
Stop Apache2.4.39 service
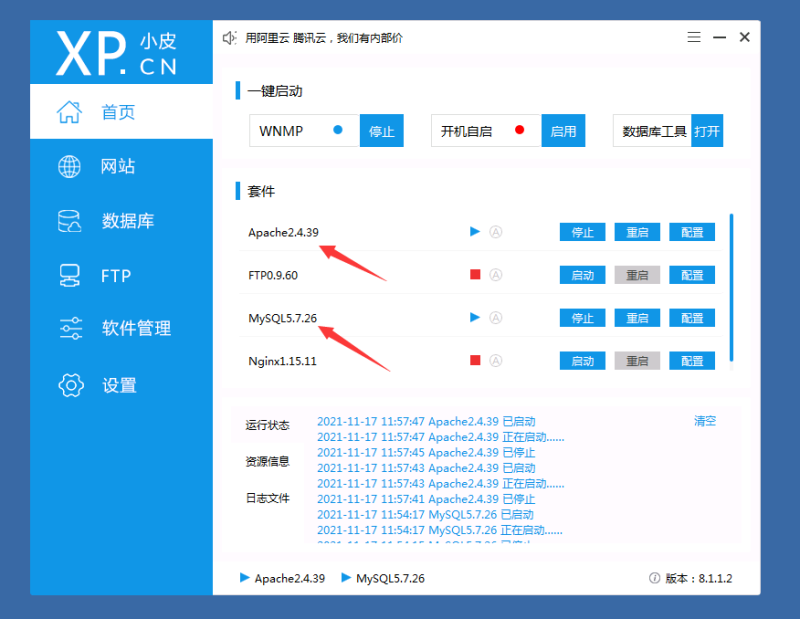click(583, 232)
